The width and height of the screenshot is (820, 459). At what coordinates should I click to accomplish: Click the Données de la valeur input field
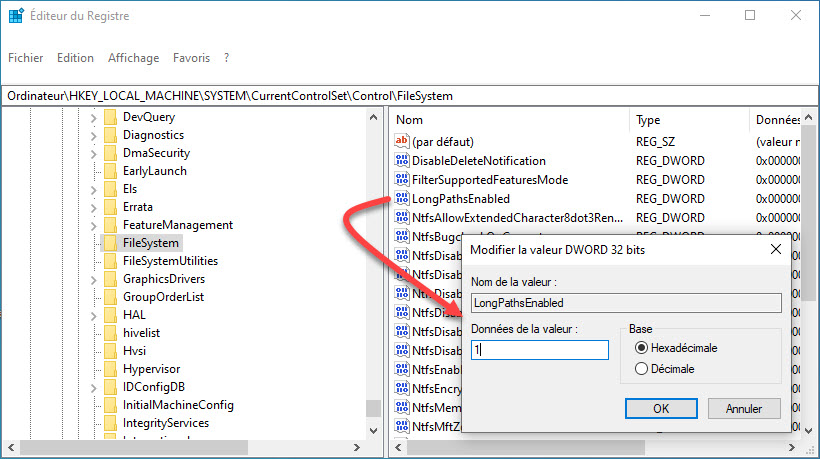click(x=540, y=350)
